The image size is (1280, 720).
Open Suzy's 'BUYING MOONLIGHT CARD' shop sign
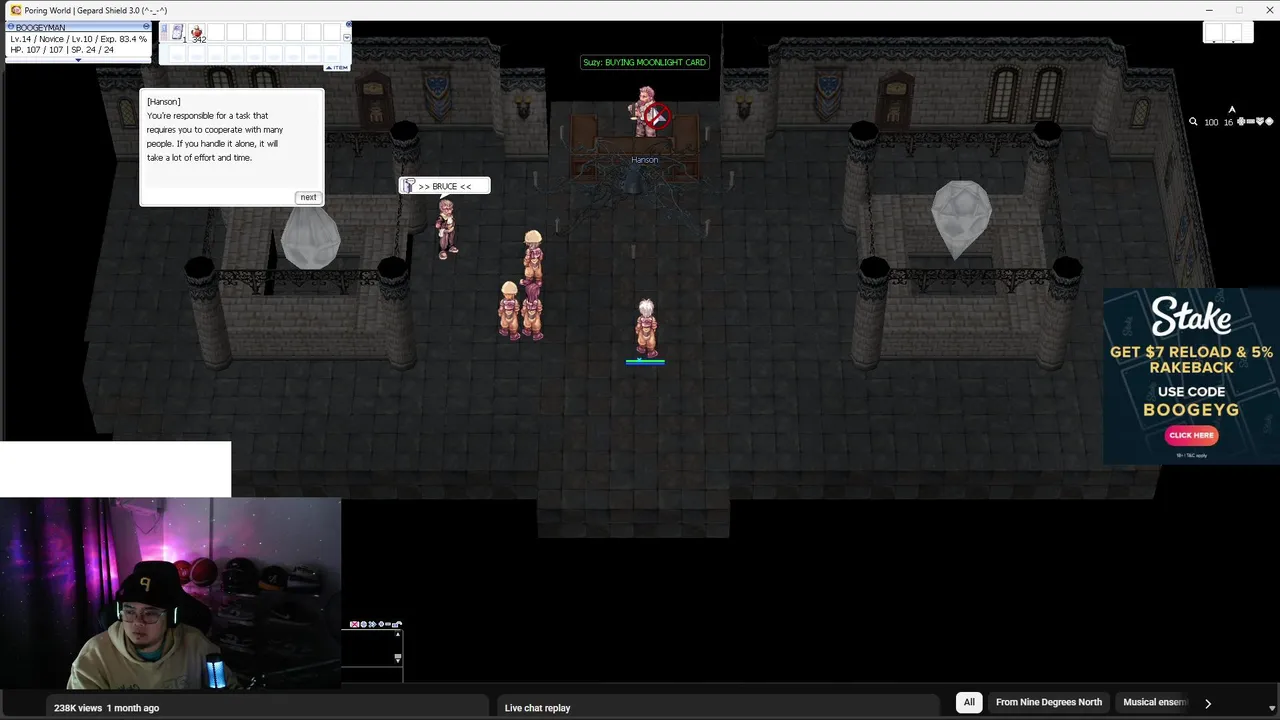(x=645, y=62)
